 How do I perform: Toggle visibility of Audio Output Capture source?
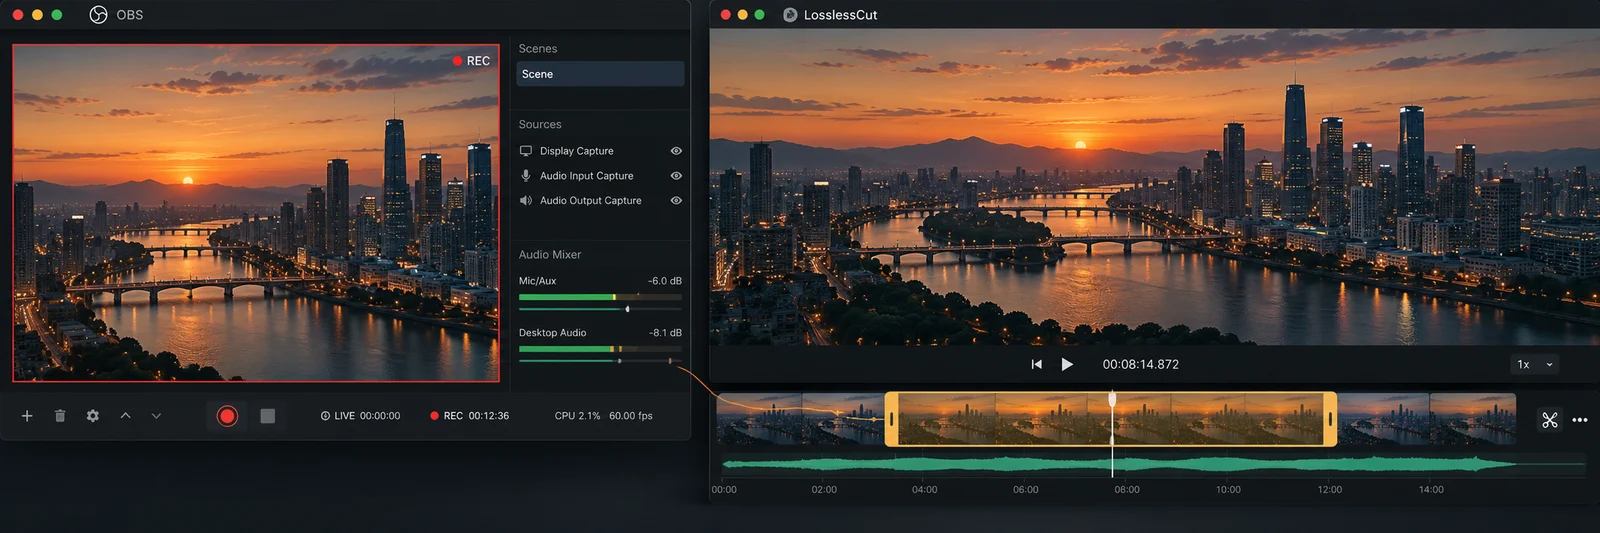[676, 201]
